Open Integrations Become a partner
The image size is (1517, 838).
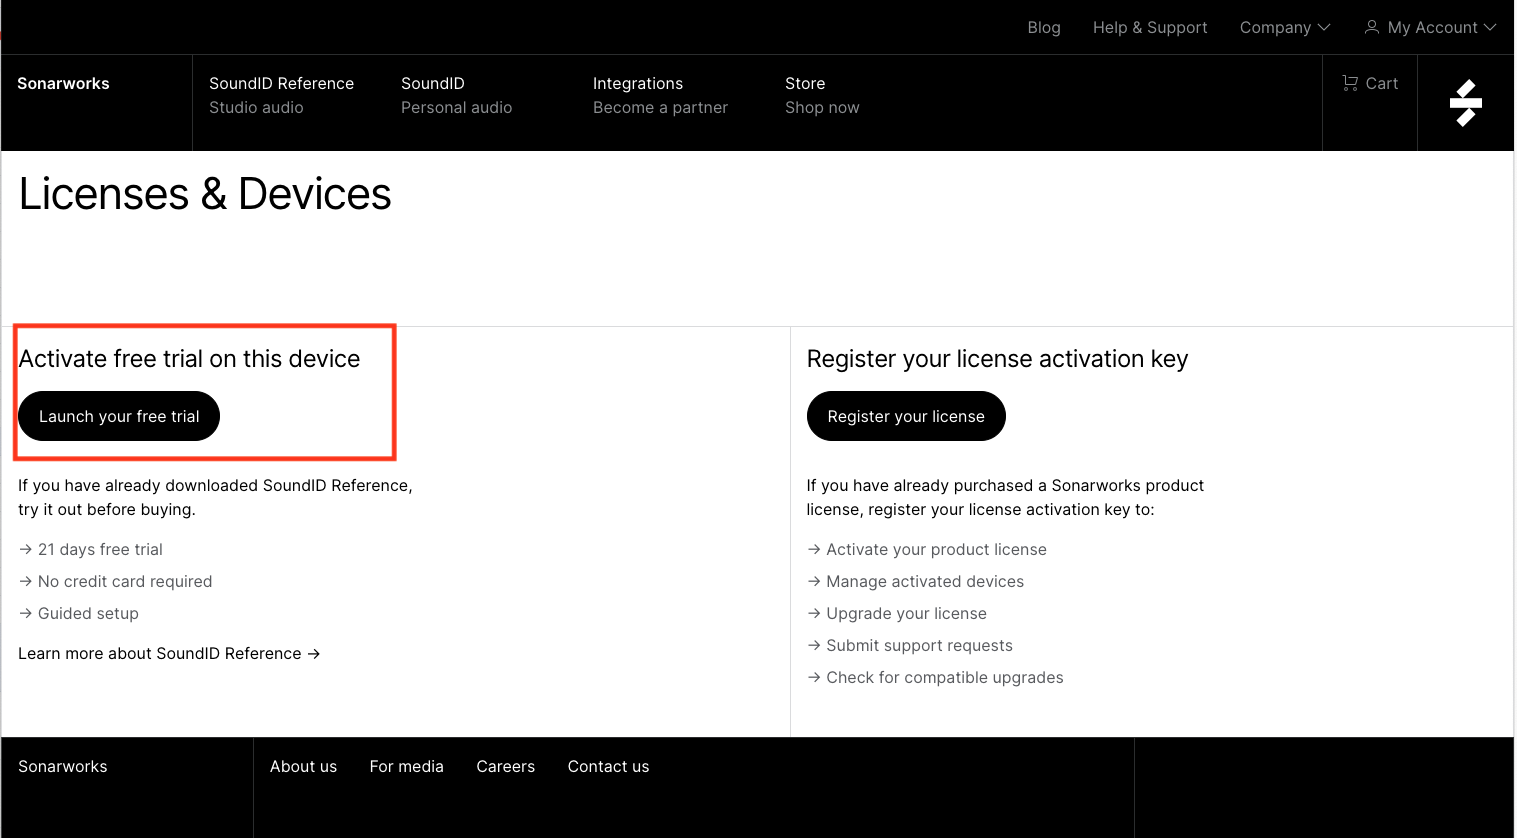point(660,95)
